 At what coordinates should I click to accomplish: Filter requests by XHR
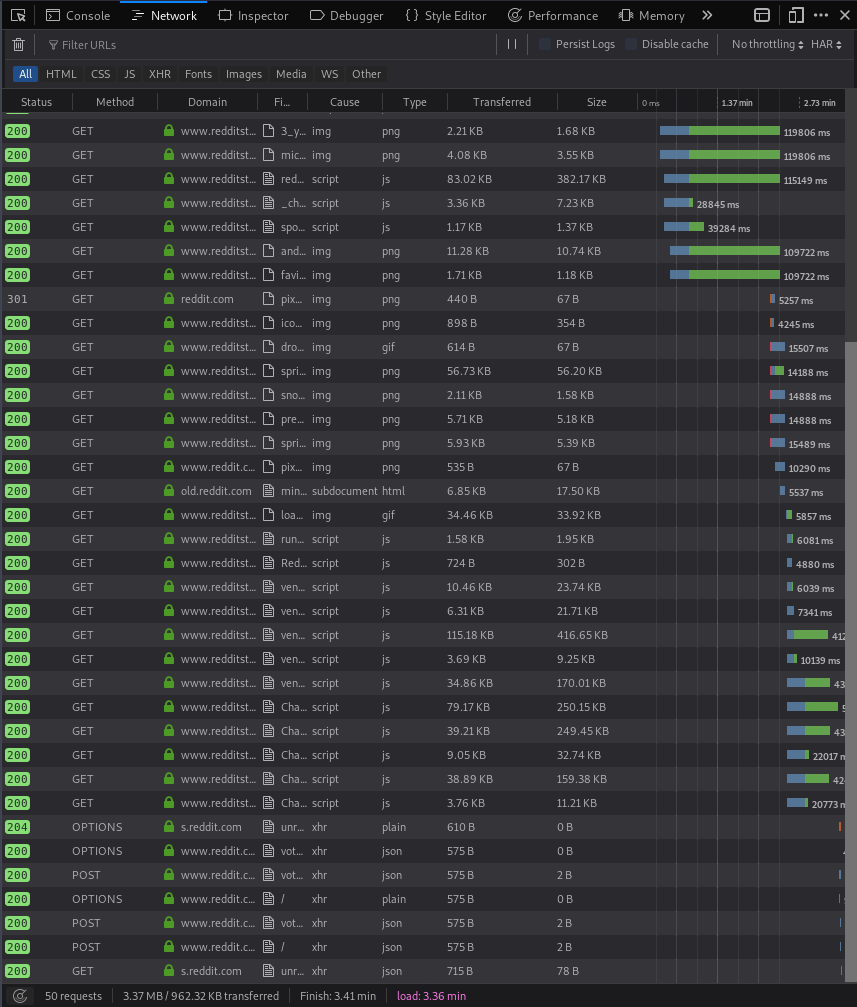tap(160, 74)
